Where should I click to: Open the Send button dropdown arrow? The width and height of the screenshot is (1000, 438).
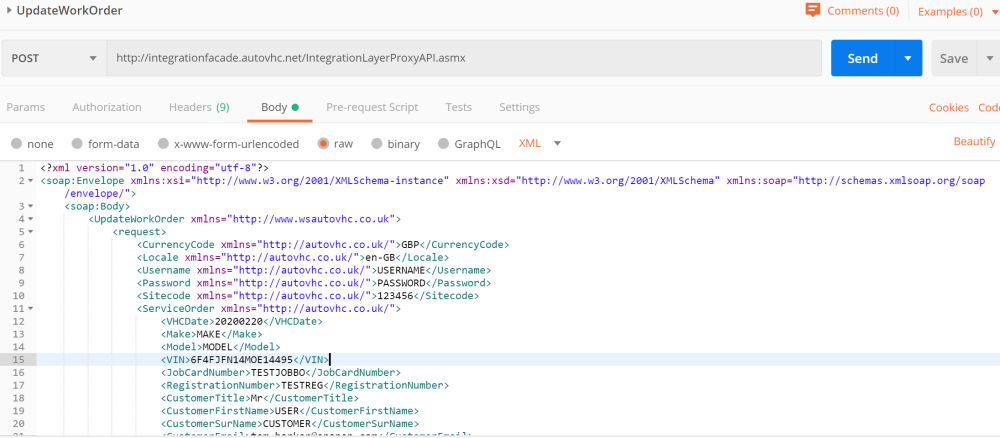pos(908,58)
